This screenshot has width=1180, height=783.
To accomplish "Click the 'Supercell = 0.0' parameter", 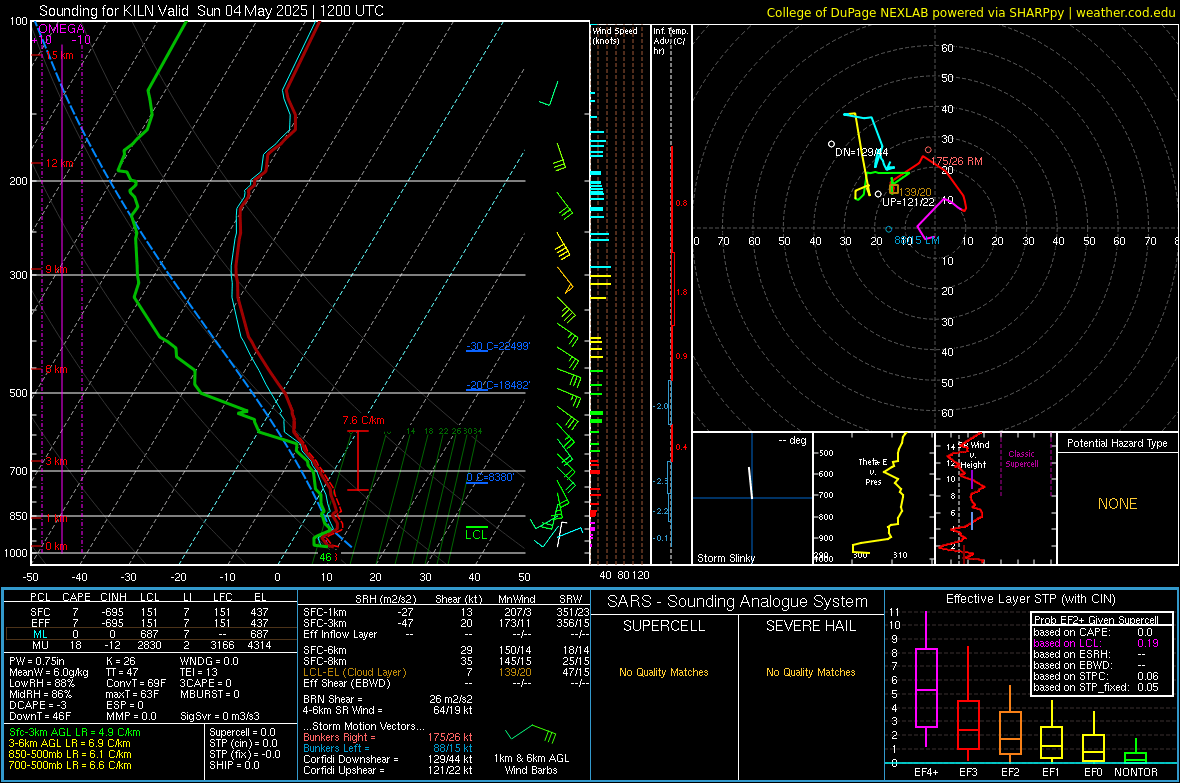I will [242, 732].
